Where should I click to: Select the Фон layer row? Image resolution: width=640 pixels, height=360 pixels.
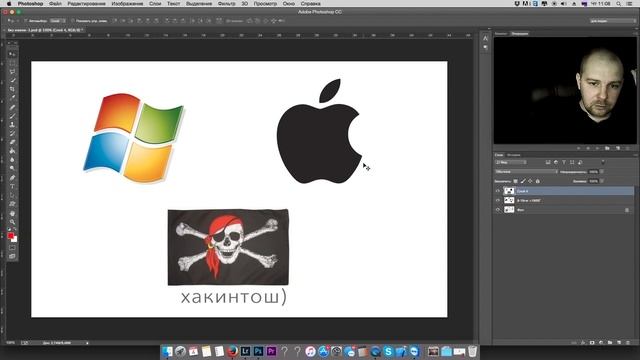[x=564, y=210]
